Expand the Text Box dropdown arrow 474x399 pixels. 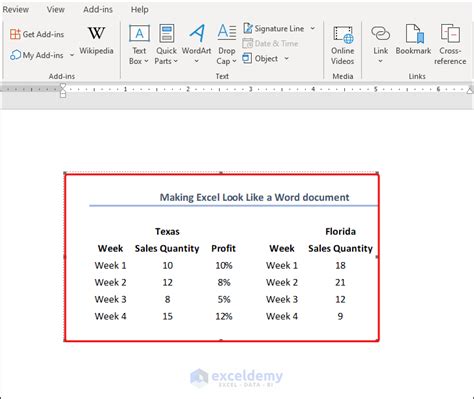(x=146, y=61)
